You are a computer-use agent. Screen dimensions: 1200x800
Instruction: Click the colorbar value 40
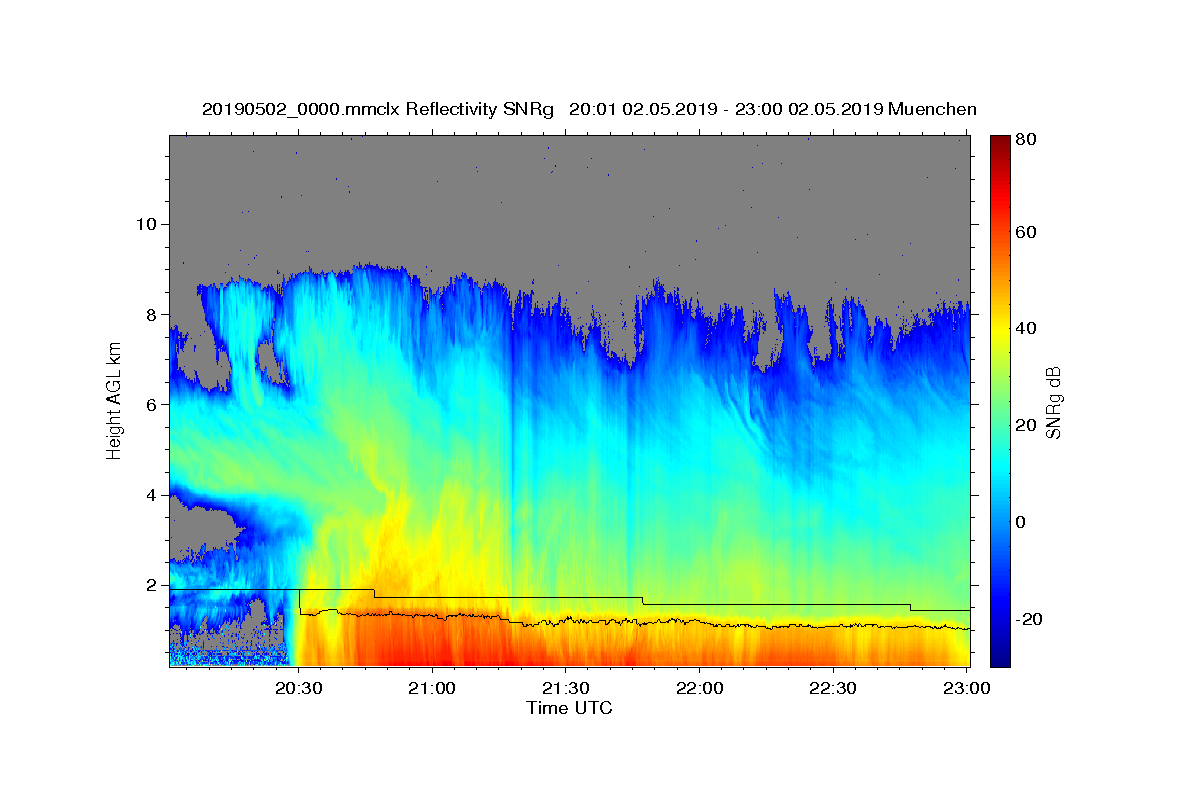pyautogui.click(x=1028, y=328)
